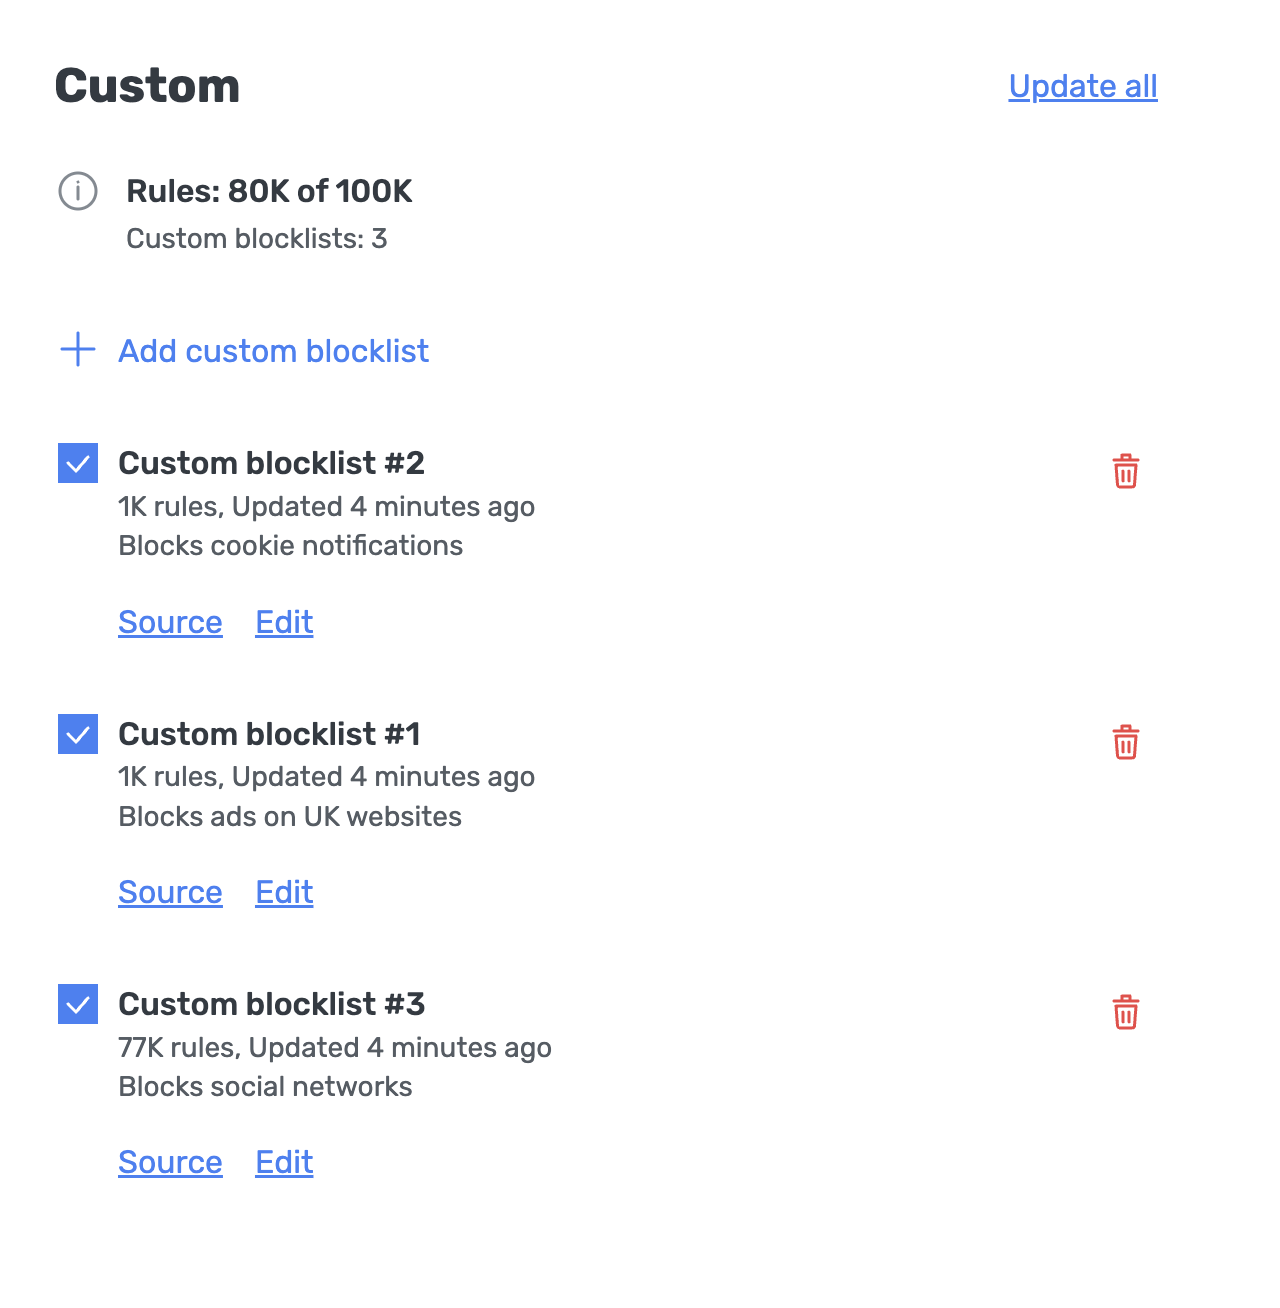Click the Custom blocklists count text

tap(257, 239)
